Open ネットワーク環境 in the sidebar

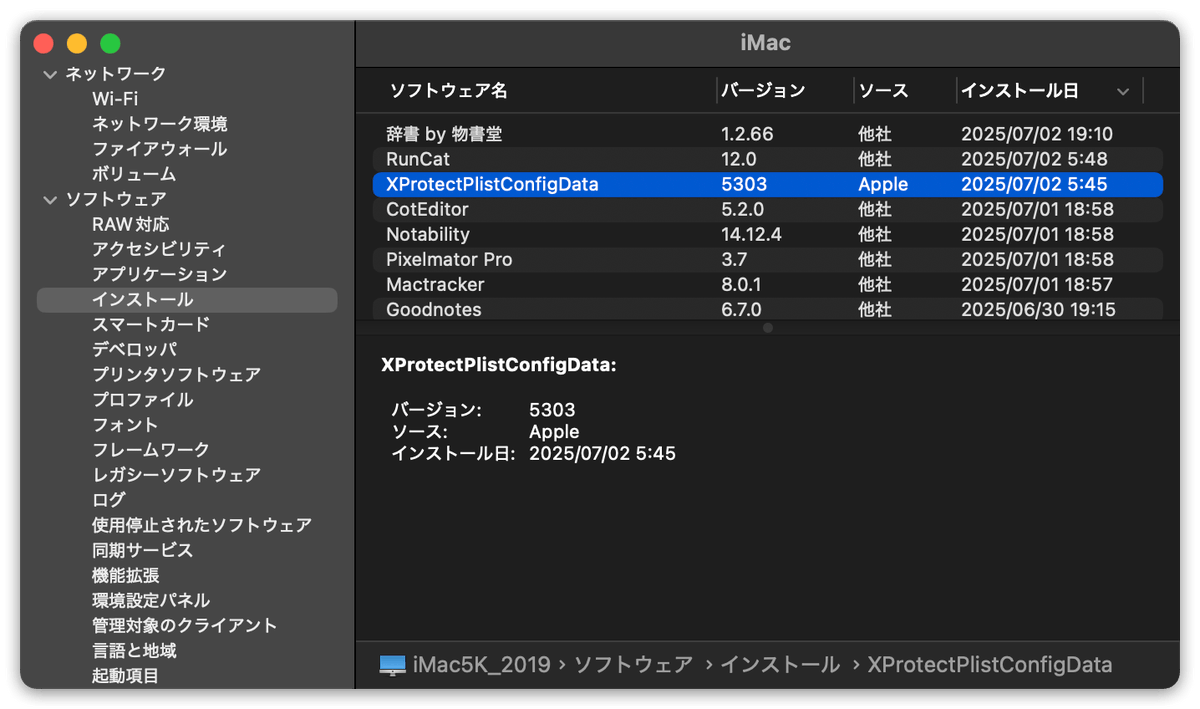click(160, 124)
